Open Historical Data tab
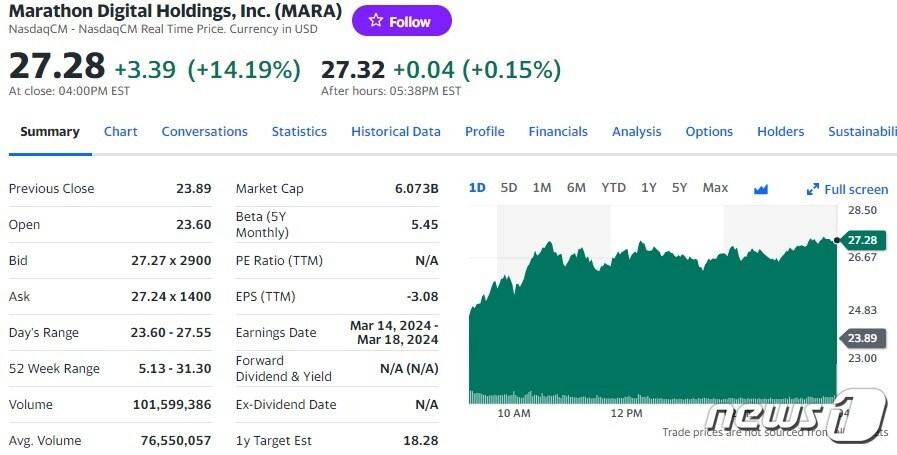Image resolution: width=897 pixels, height=455 pixels. pyautogui.click(x=395, y=131)
